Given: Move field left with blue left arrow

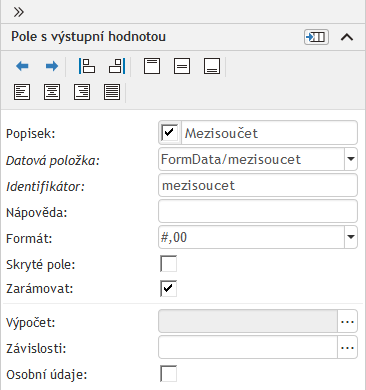Looking at the screenshot, I should click(22, 66).
